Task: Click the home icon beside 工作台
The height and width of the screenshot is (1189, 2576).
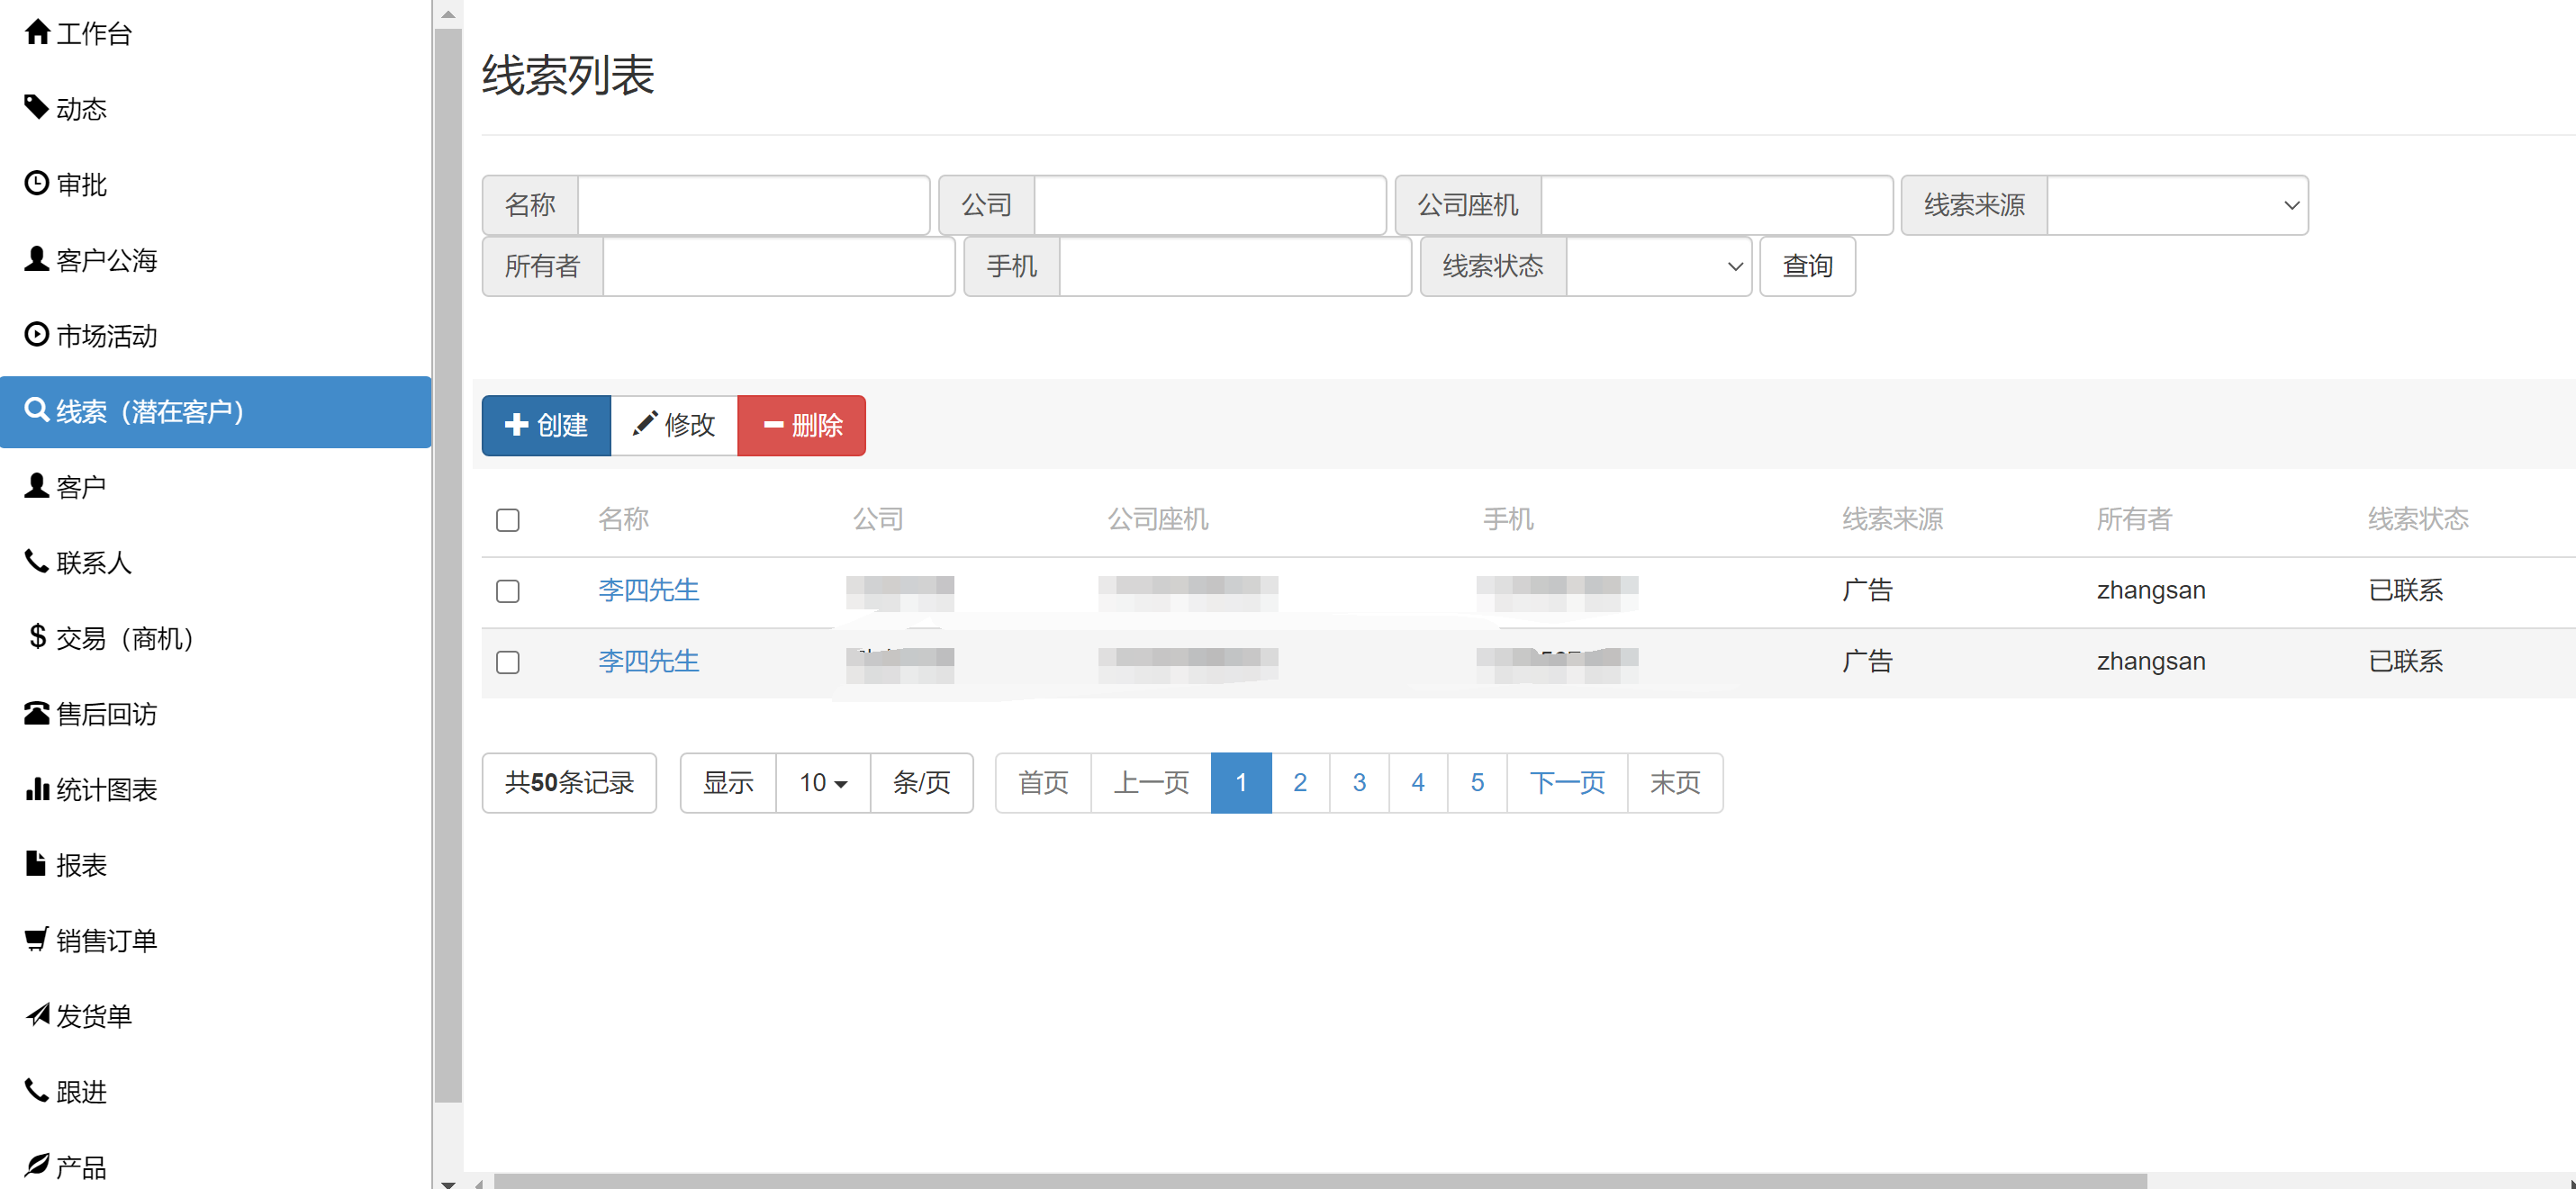Action: pos(37,32)
